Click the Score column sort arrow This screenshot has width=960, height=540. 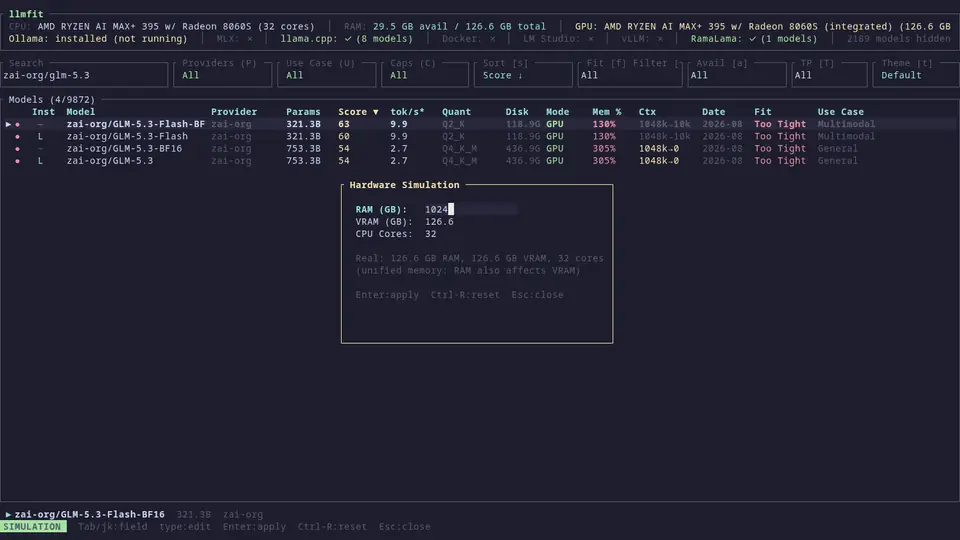point(375,112)
